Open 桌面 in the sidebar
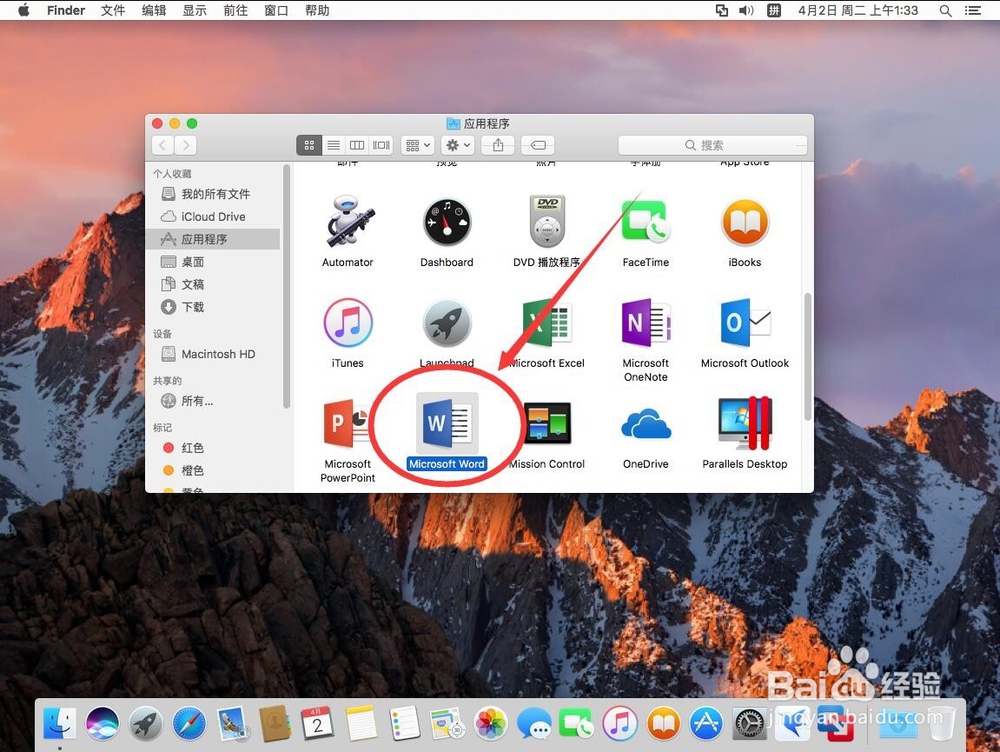 [x=212, y=262]
